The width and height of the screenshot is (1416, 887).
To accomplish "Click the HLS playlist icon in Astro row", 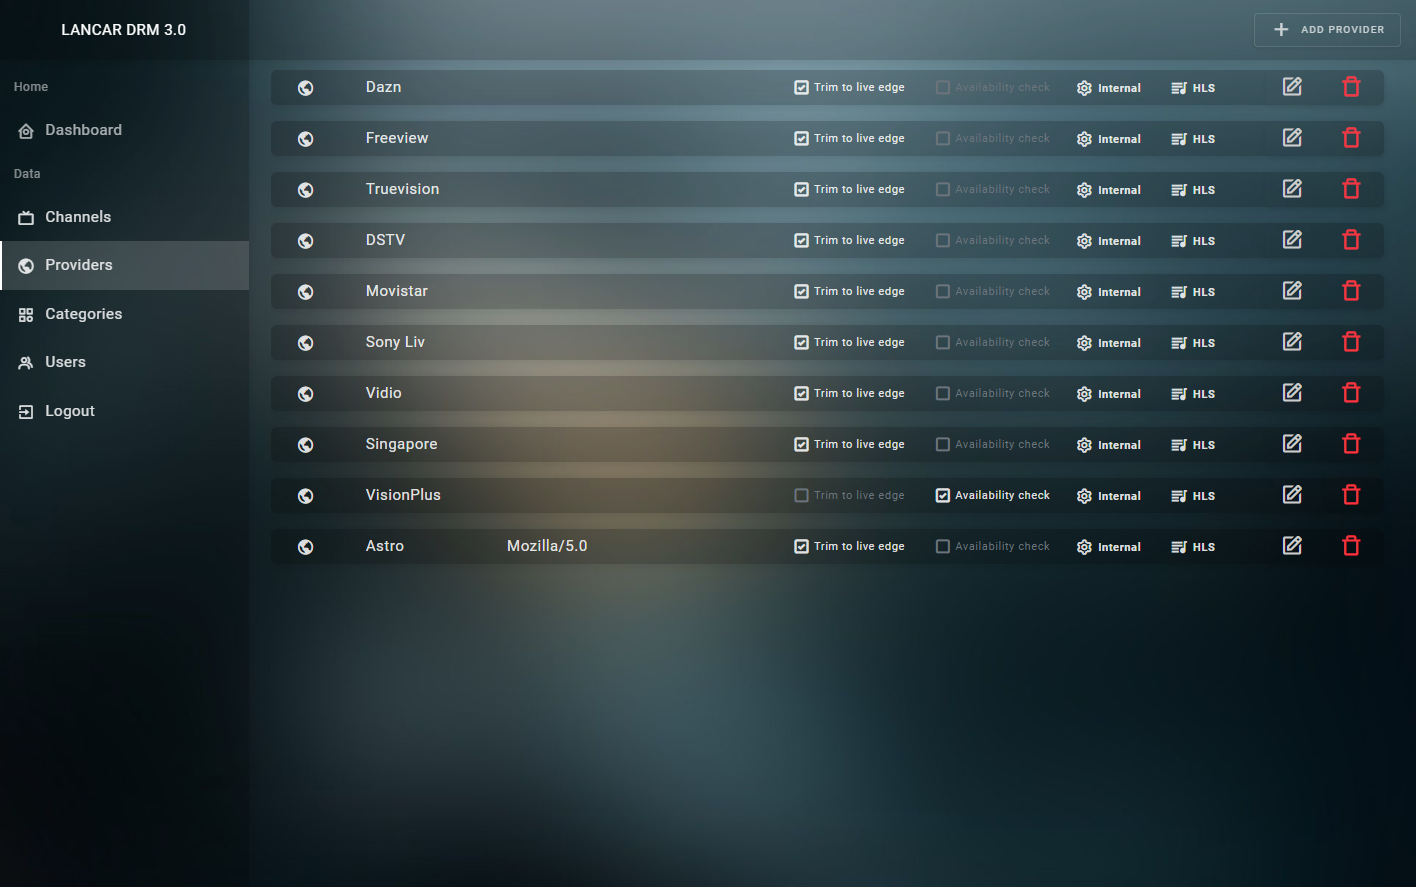I will (1179, 547).
